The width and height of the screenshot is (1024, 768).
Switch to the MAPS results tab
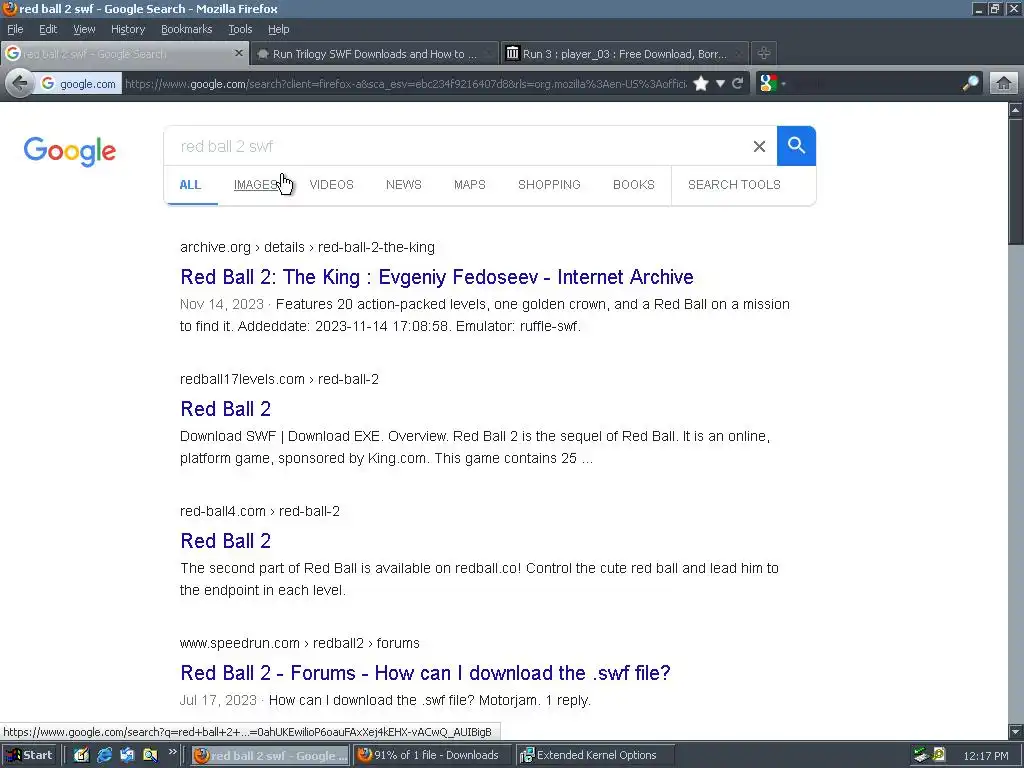click(x=470, y=185)
